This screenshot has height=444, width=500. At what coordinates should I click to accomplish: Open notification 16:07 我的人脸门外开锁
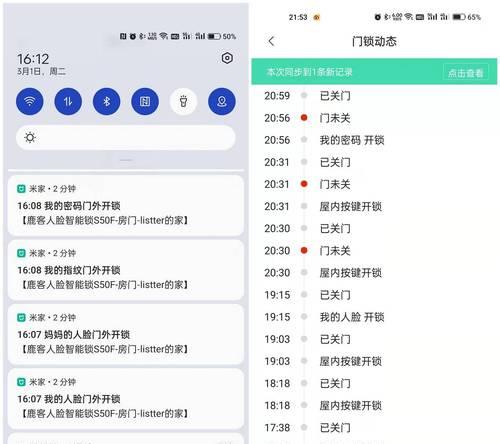pos(126,398)
